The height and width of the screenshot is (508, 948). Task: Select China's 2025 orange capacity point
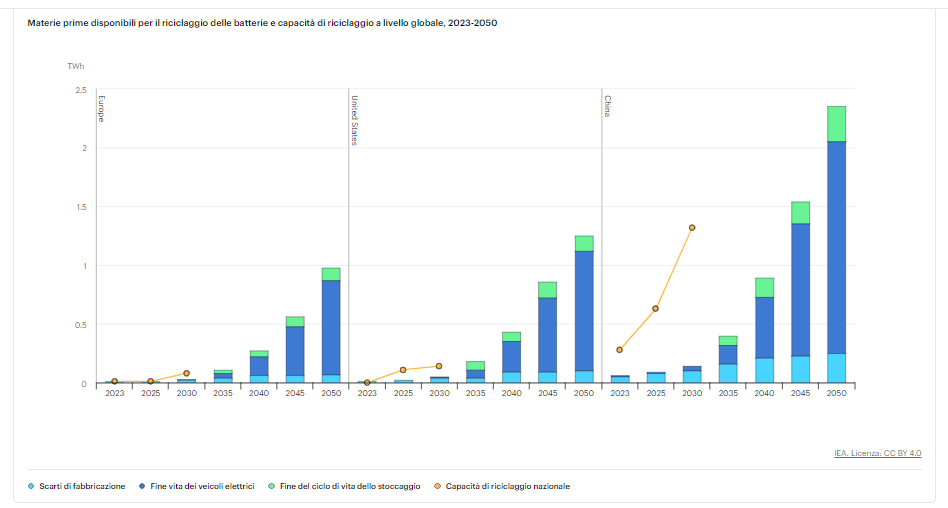(x=656, y=309)
